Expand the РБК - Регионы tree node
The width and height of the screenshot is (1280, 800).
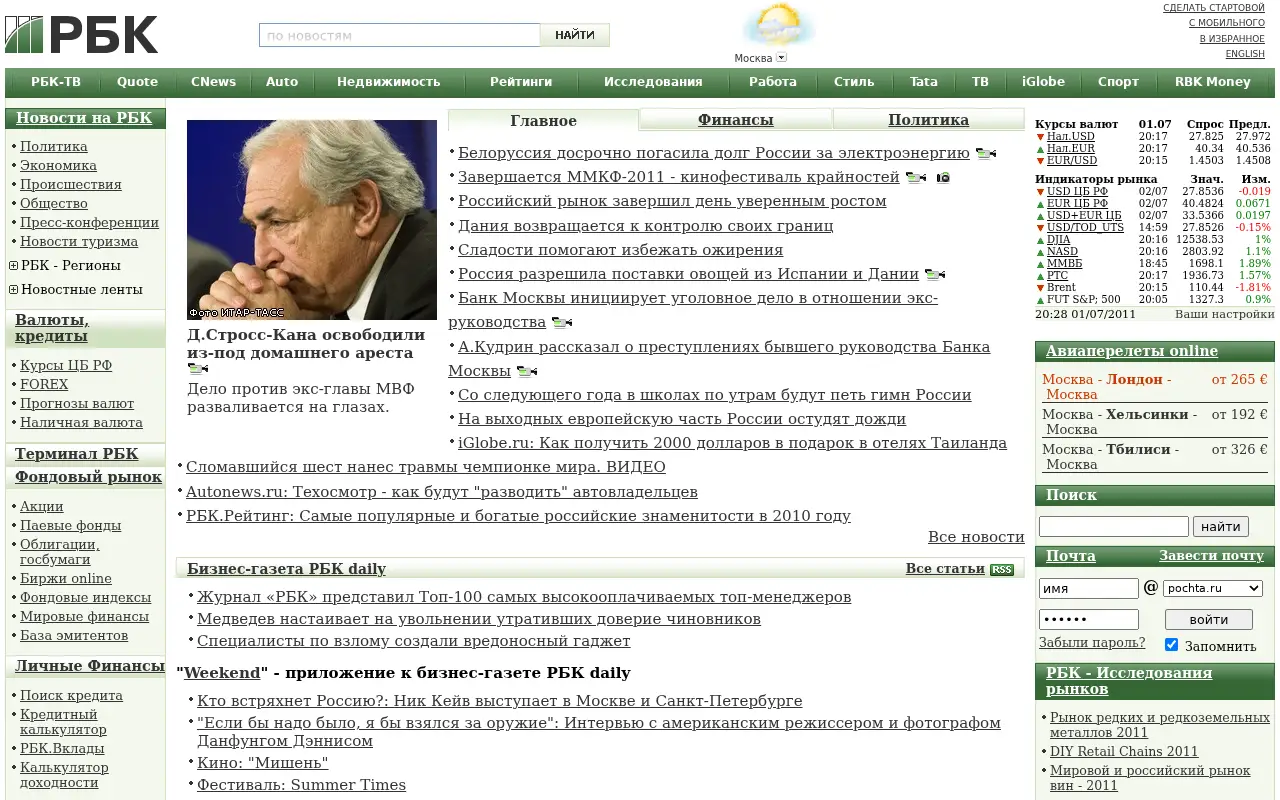click(13, 266)
